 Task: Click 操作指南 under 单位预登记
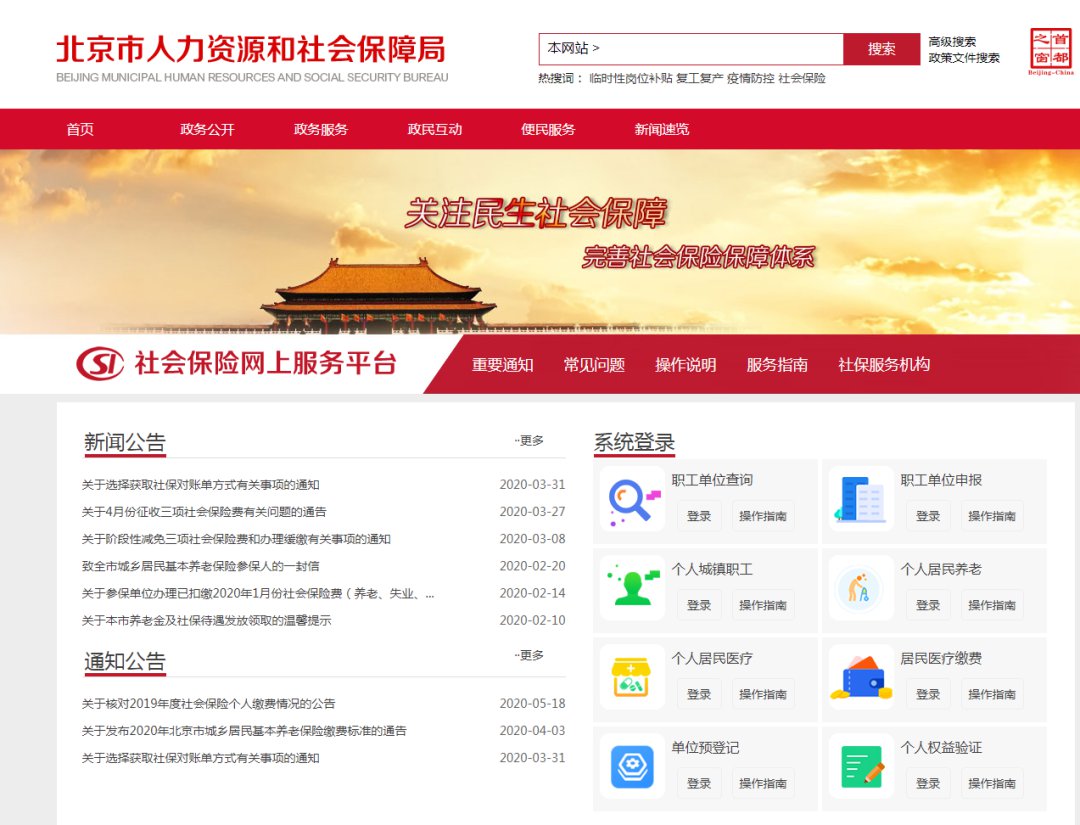[762, 783]
